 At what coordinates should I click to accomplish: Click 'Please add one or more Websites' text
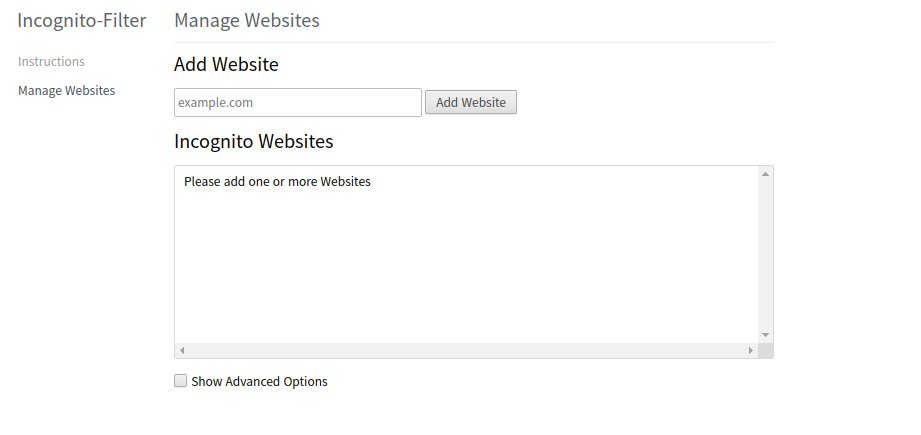coord(277,182)
